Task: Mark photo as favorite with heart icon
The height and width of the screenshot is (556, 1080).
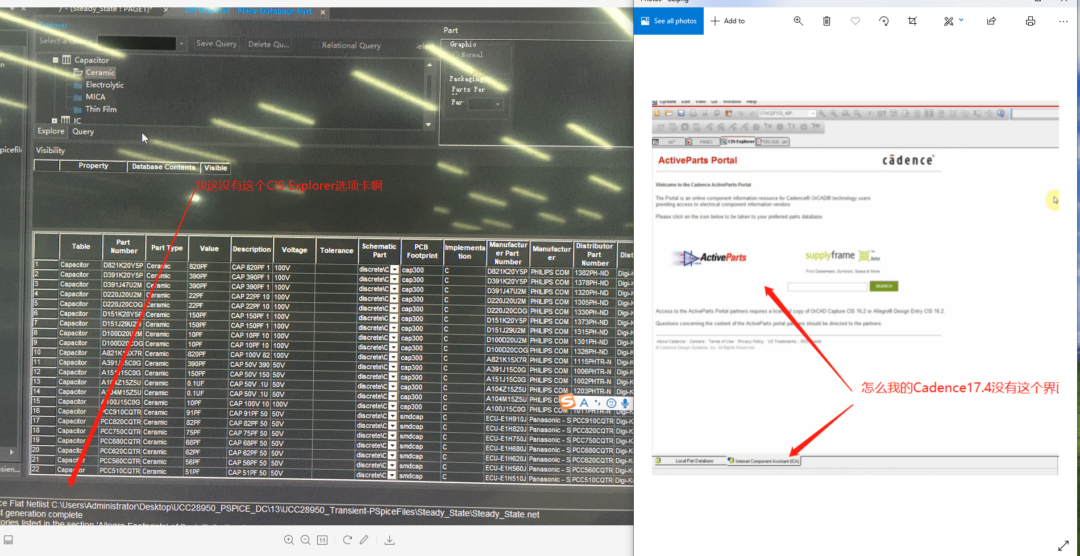Action: click(x=855, y=21)
